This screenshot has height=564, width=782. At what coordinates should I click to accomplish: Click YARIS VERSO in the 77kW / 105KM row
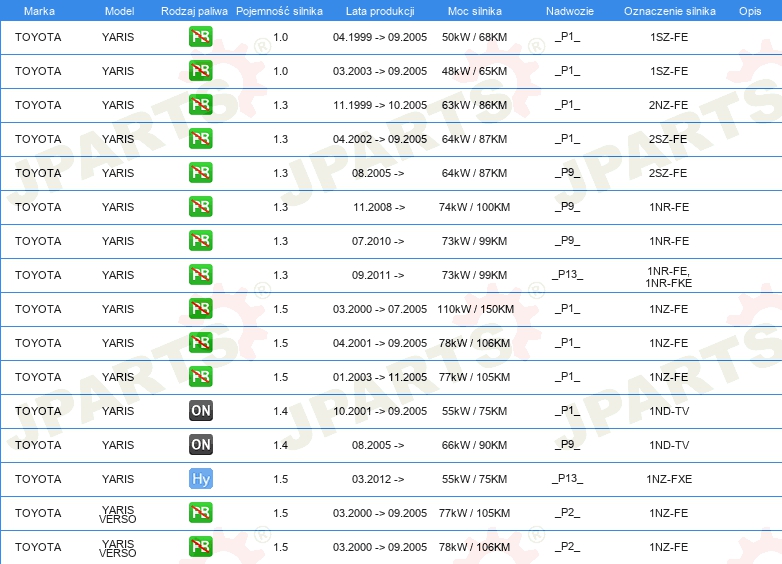118,514
